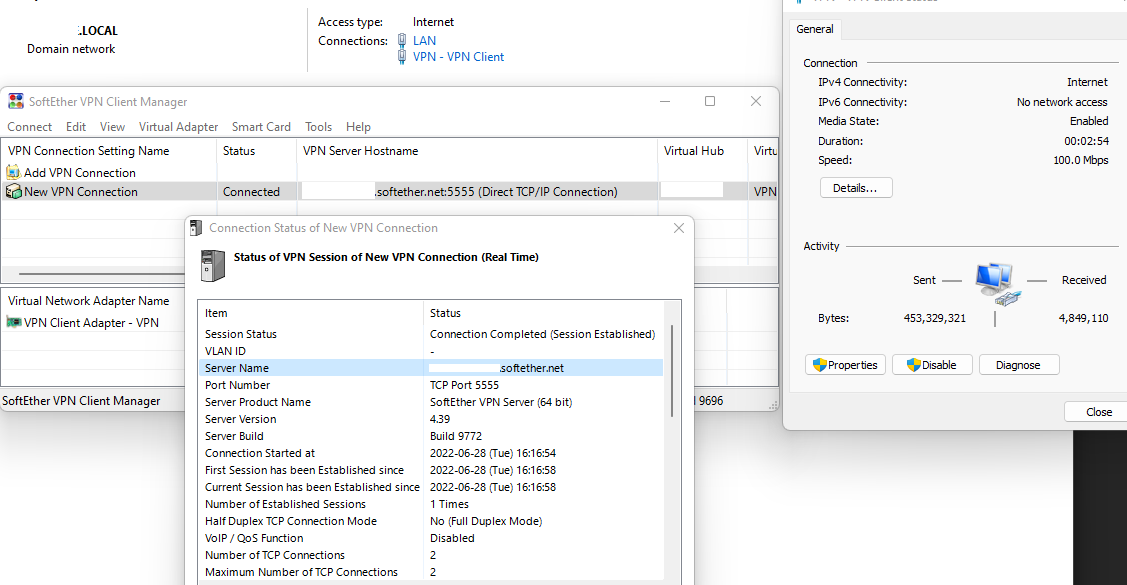
Task: Open the Details... button
Action: tap(855, 188)
